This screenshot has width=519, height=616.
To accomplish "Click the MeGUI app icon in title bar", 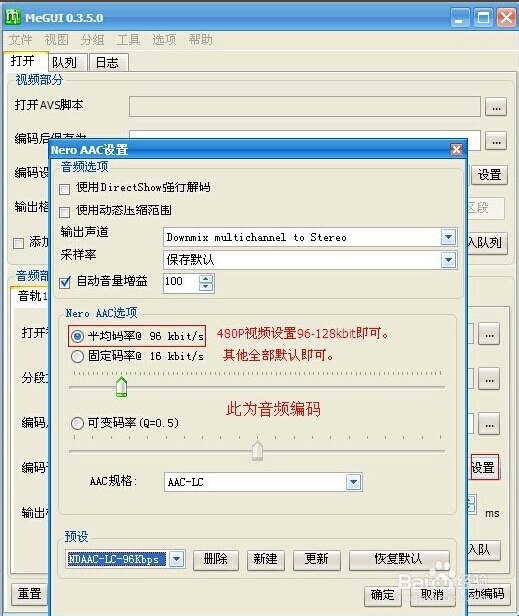I will coord(13,17).
